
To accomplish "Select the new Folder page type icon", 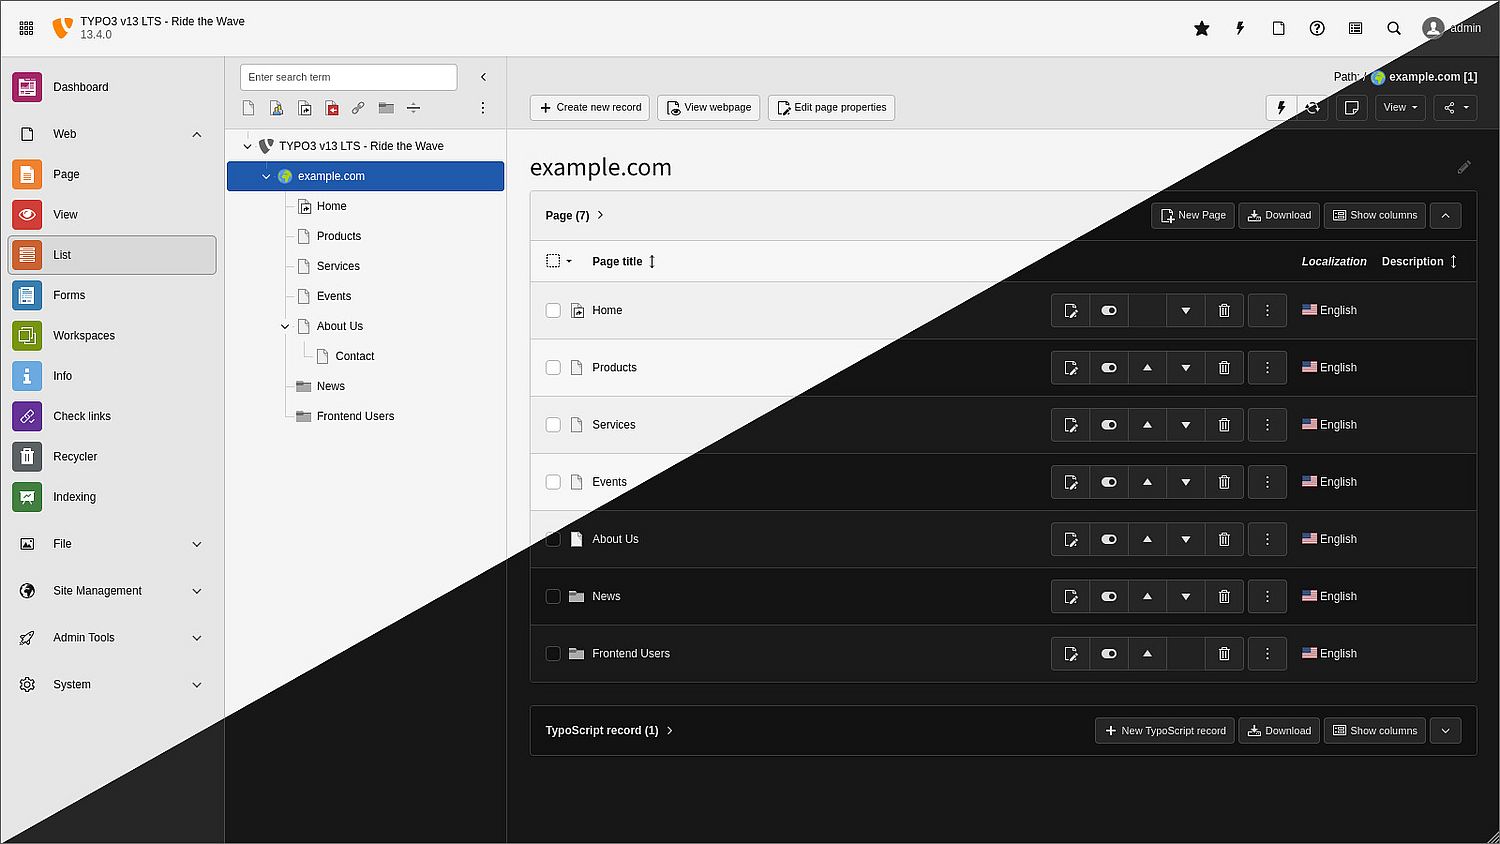I will pyautogui.click(x=386, y=108).
